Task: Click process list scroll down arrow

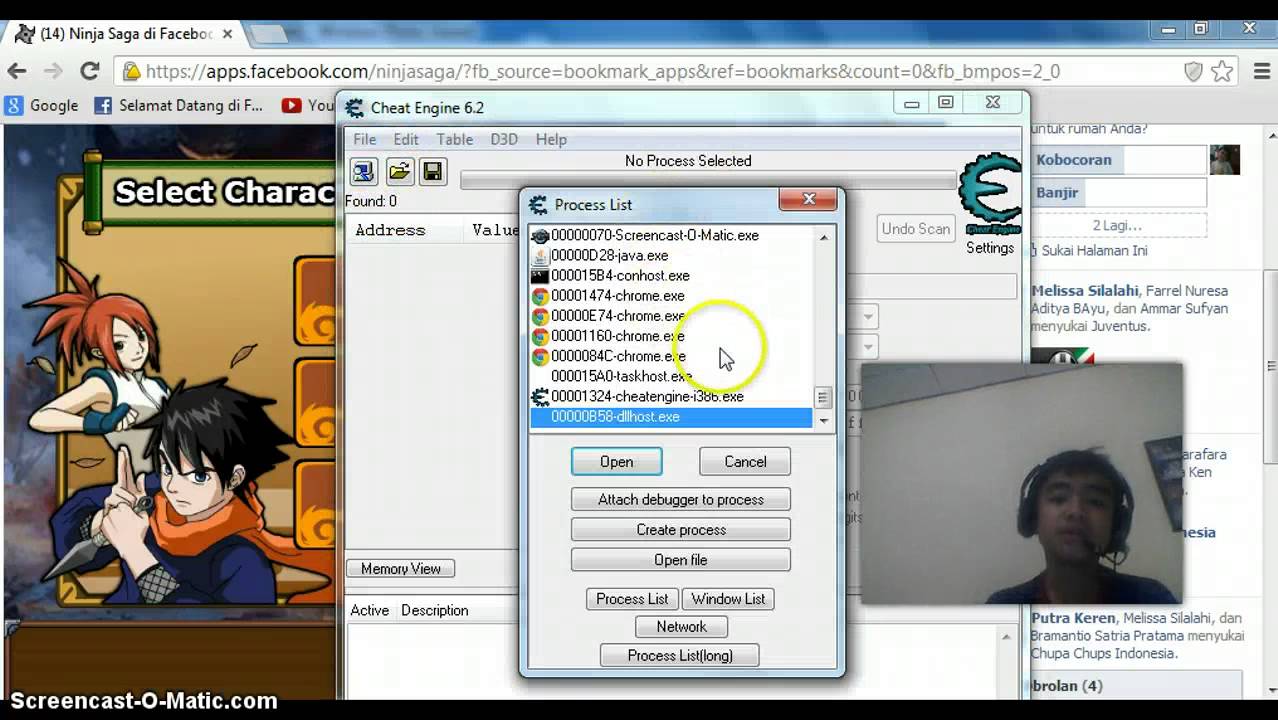Action: pos(824,420)
